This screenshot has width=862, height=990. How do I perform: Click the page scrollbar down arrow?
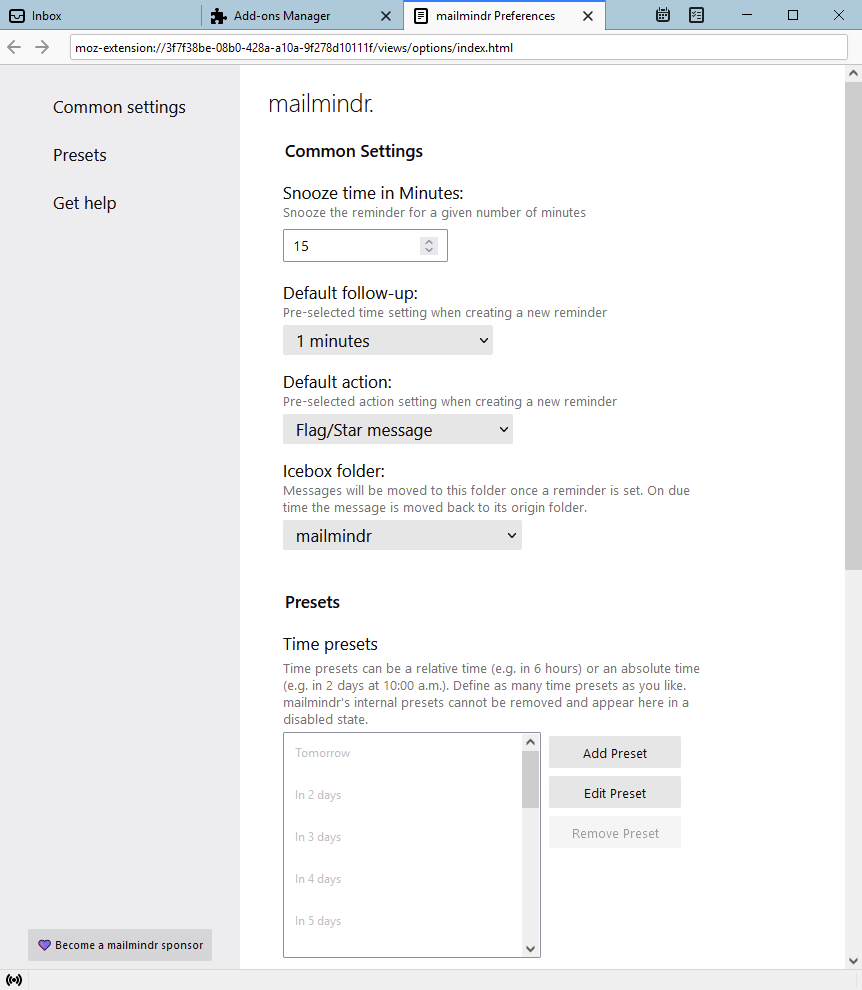[853, 961]
